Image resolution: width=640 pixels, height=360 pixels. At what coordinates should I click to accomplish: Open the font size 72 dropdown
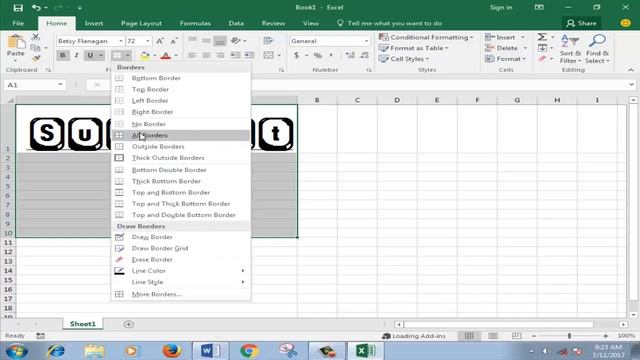(x=147, y=41)
